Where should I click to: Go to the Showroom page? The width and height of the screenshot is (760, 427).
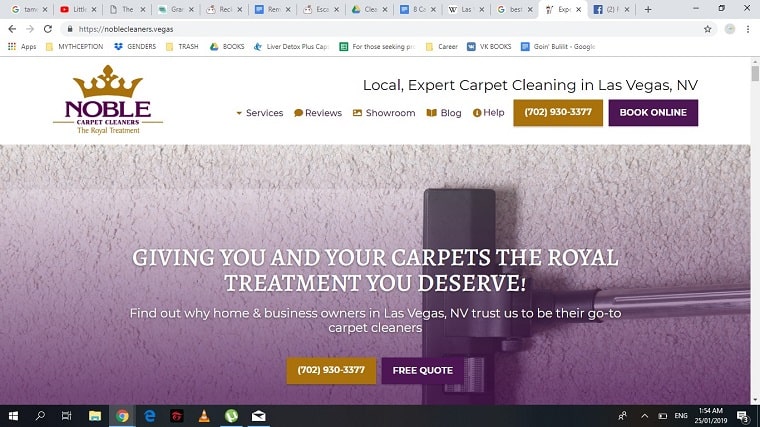[x=384, y=113]
